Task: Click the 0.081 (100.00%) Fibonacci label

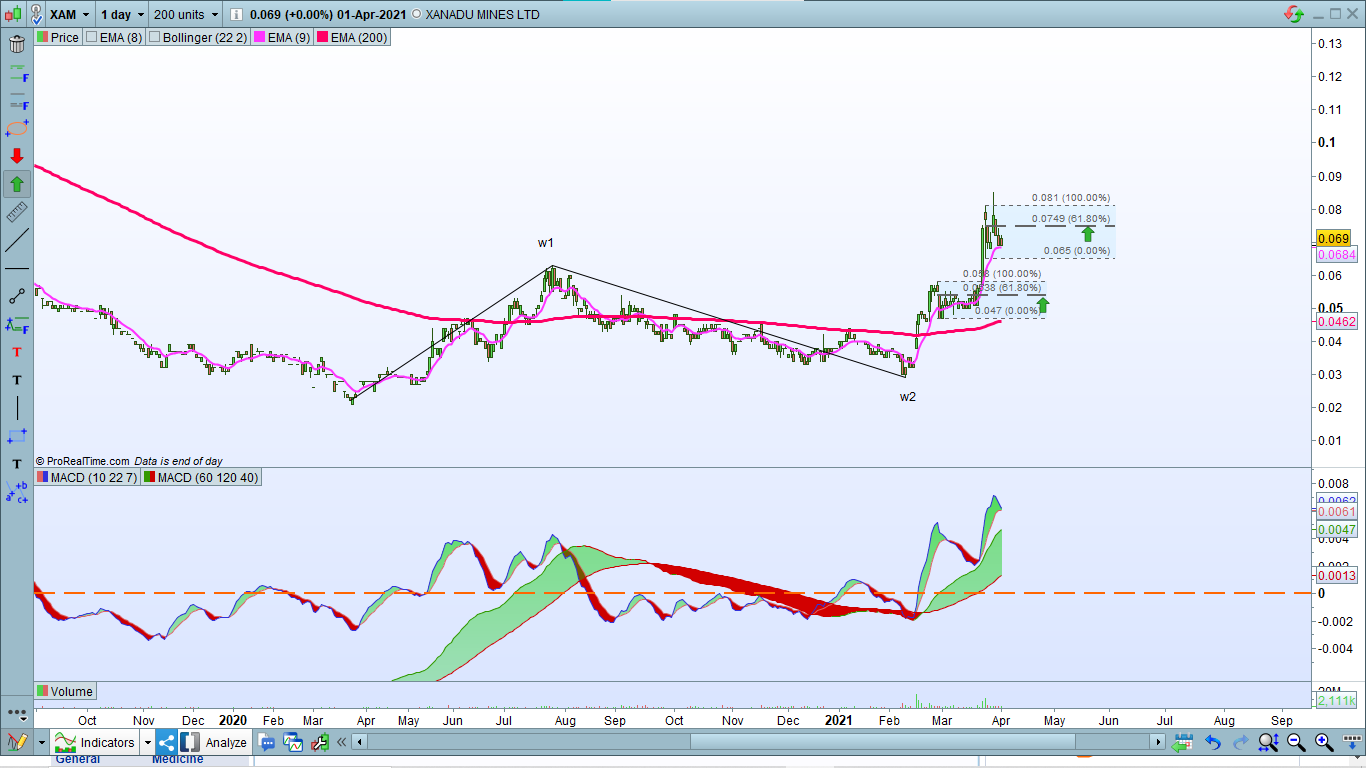Action: coord(1071,198)
